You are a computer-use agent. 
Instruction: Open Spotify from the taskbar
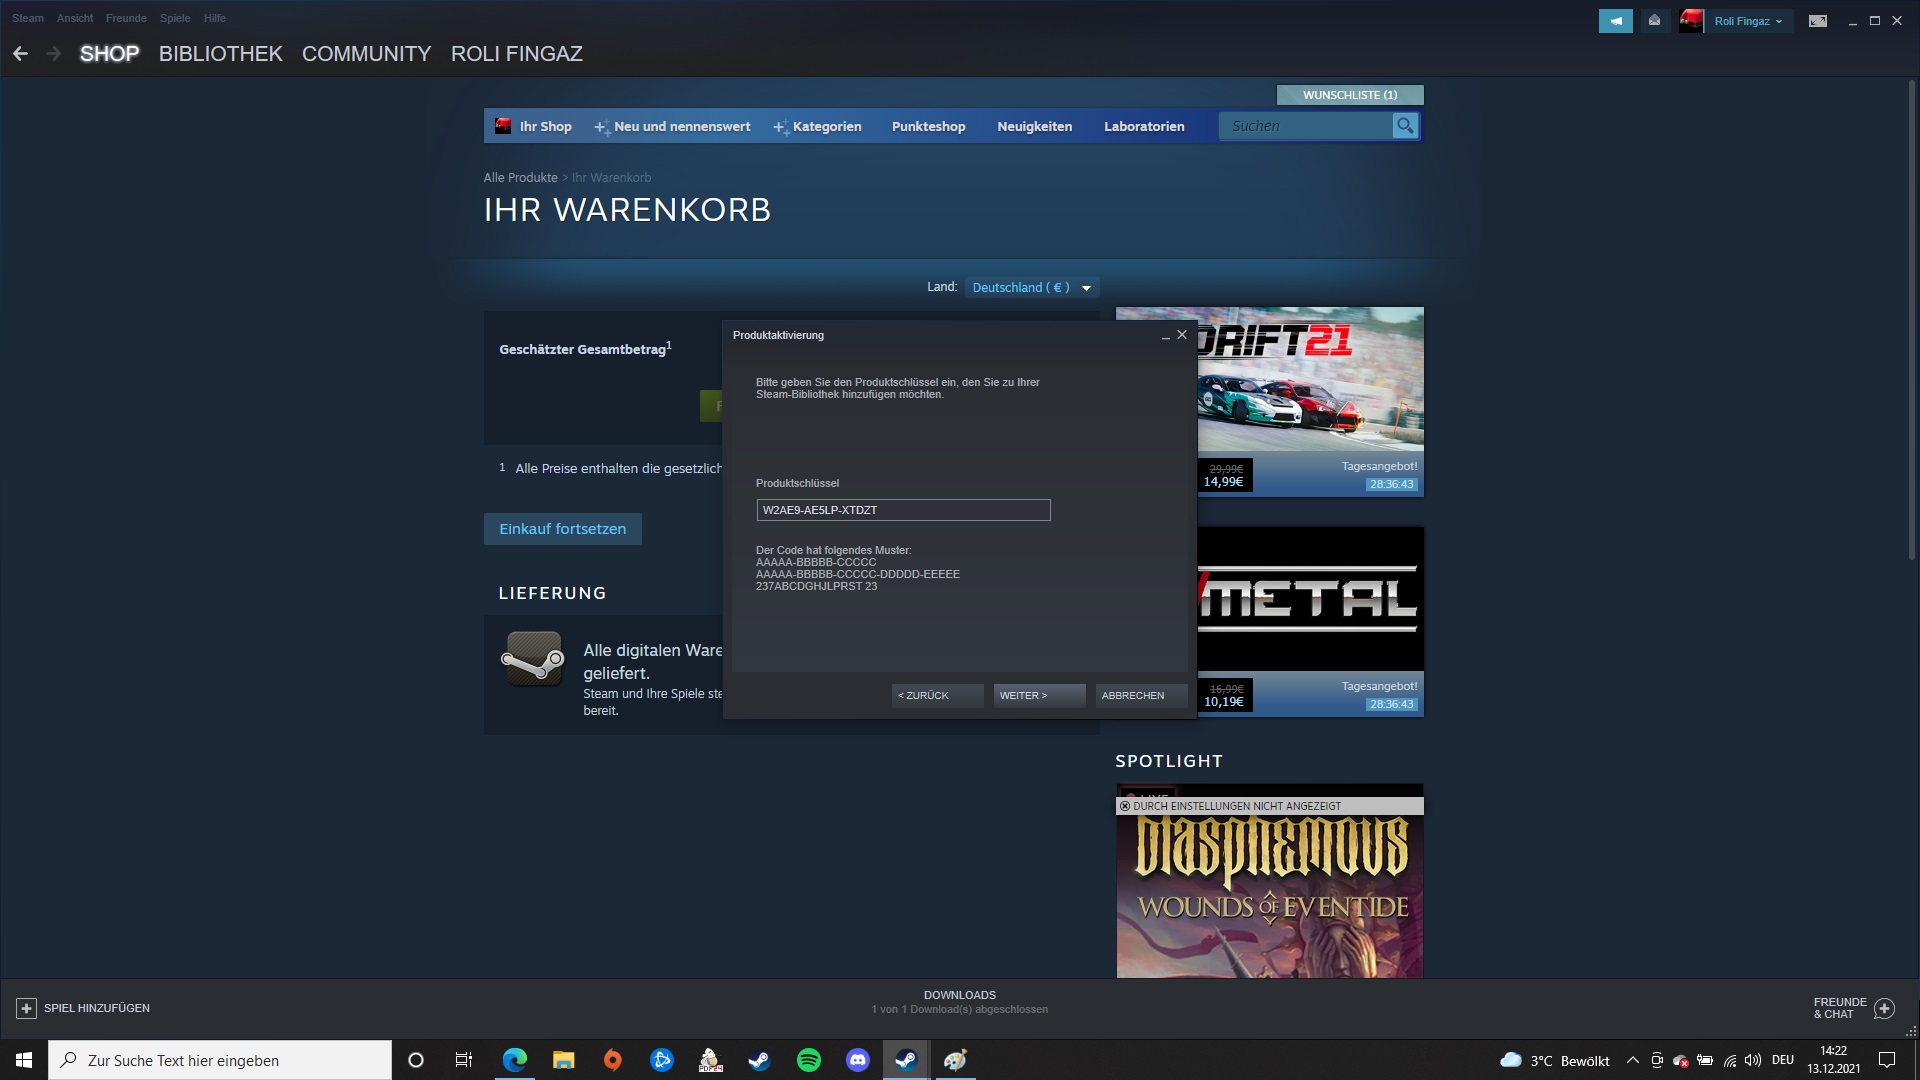(809, 1060)
